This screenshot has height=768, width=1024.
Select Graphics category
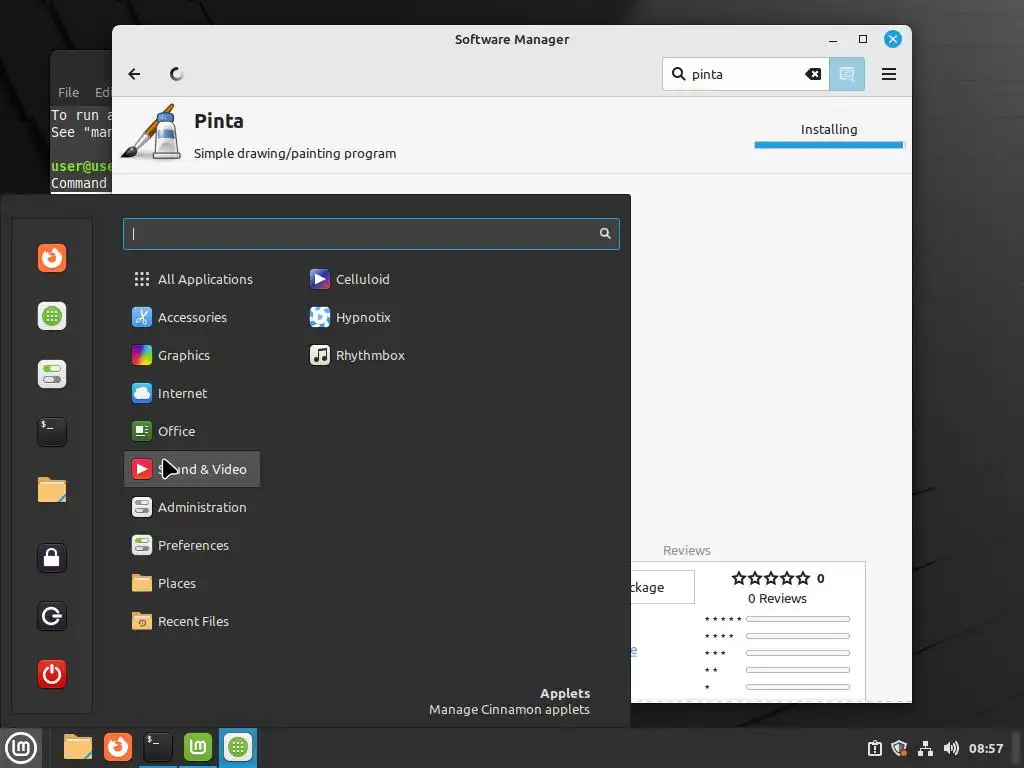pyautogui.click(x=192, y=355)
